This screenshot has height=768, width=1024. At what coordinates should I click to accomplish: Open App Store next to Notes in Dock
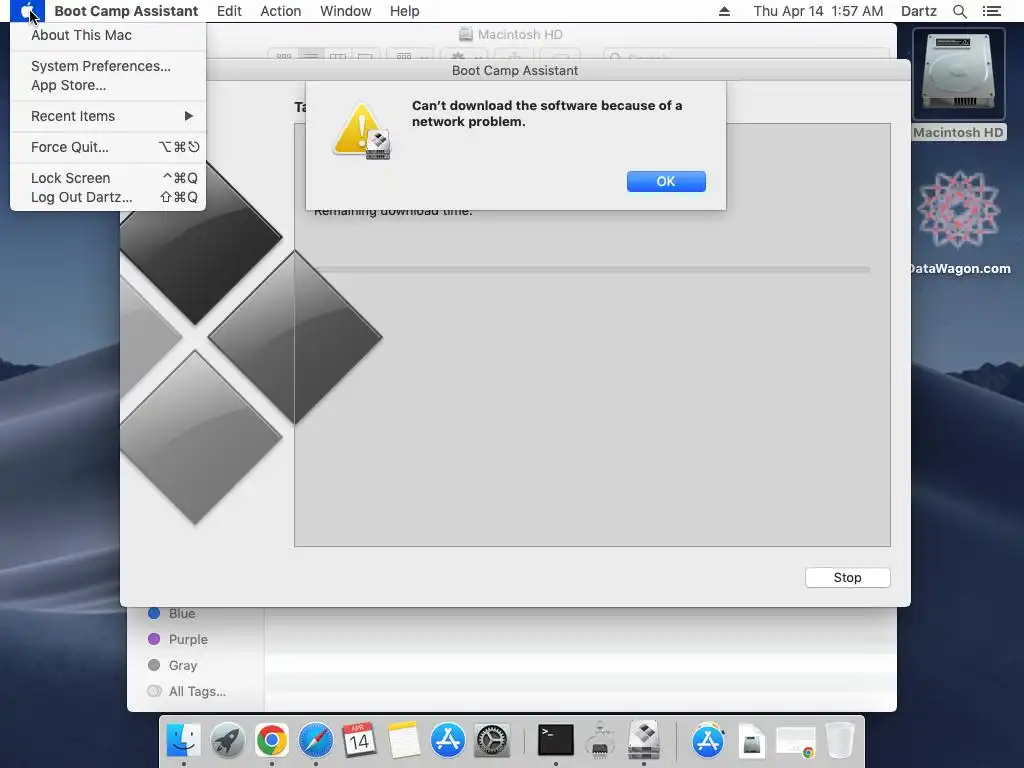[x=447, y=741]
